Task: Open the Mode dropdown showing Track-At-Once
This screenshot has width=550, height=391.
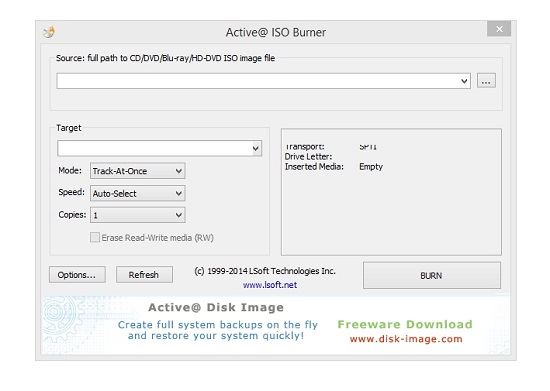Action: click(x=138, y=171)
